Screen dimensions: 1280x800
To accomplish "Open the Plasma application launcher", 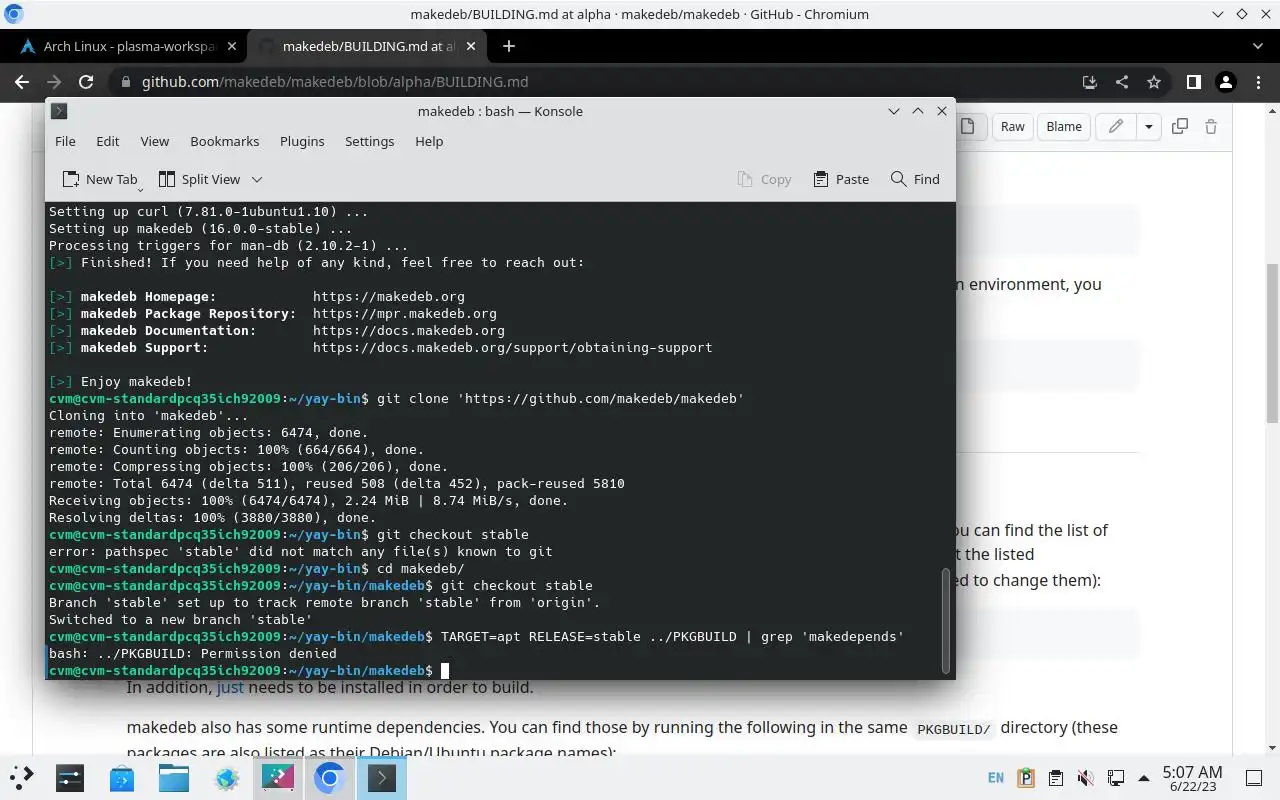I will (22, 778).
